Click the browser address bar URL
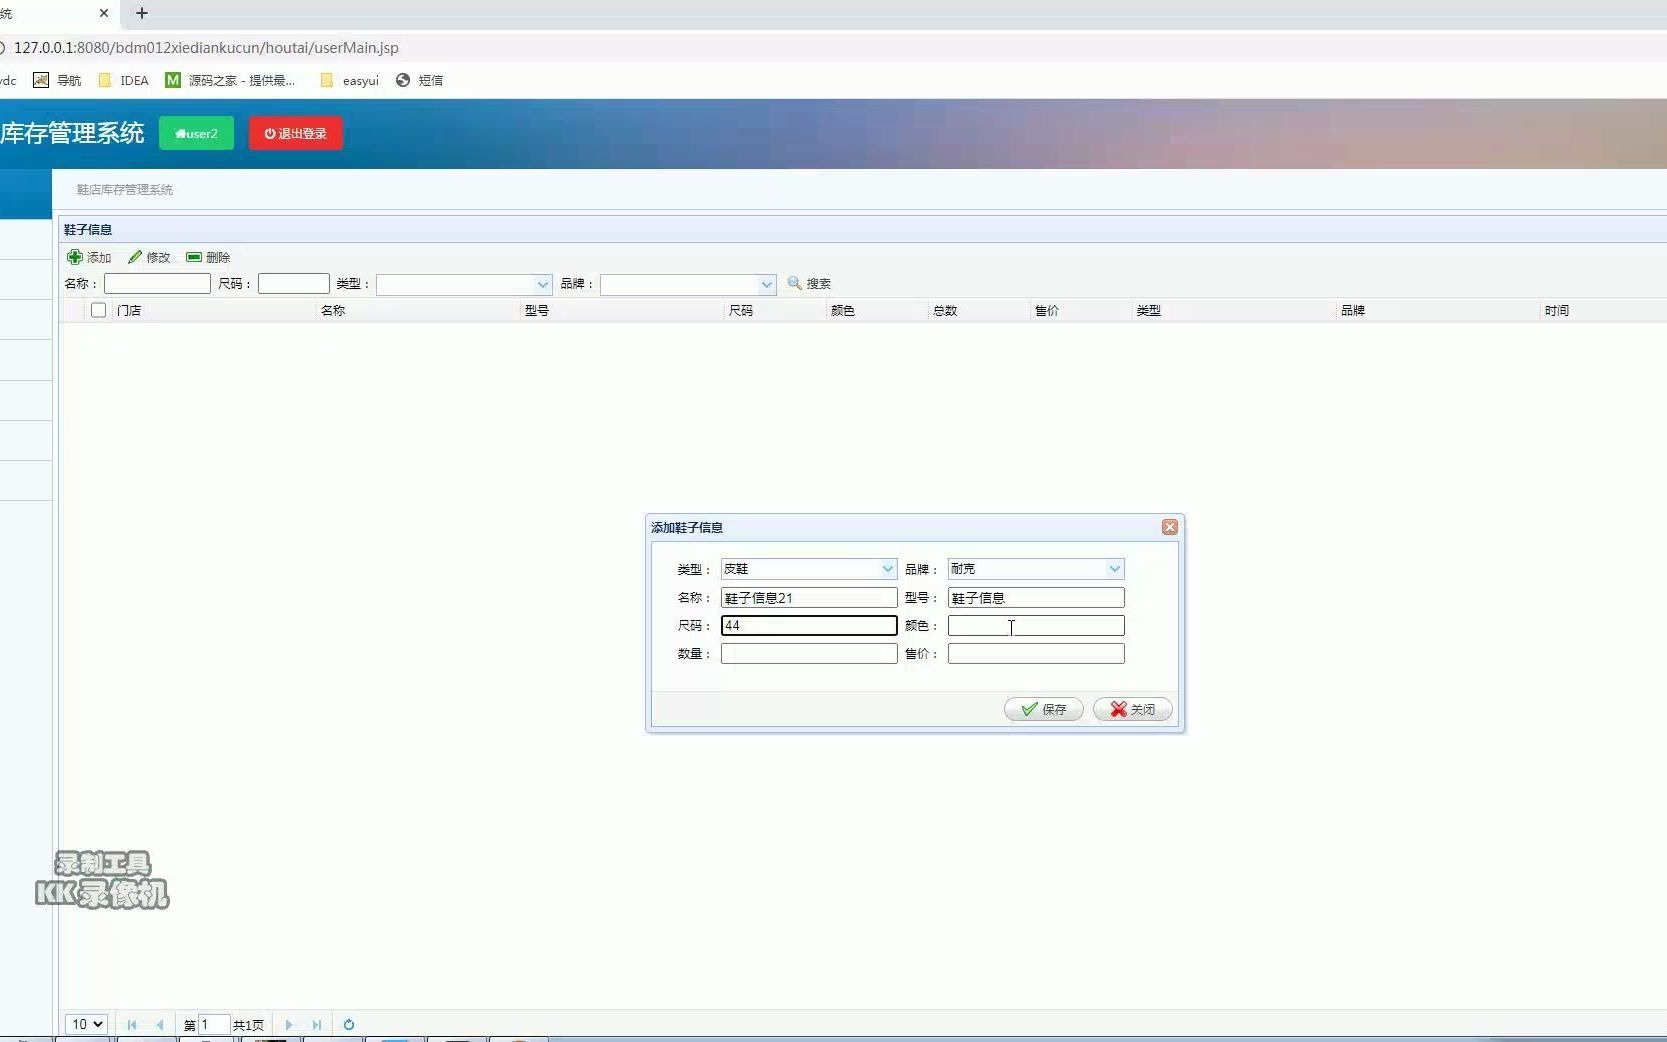The width and height of the screenshot is (1667, 1042). (x=206, y=47)
